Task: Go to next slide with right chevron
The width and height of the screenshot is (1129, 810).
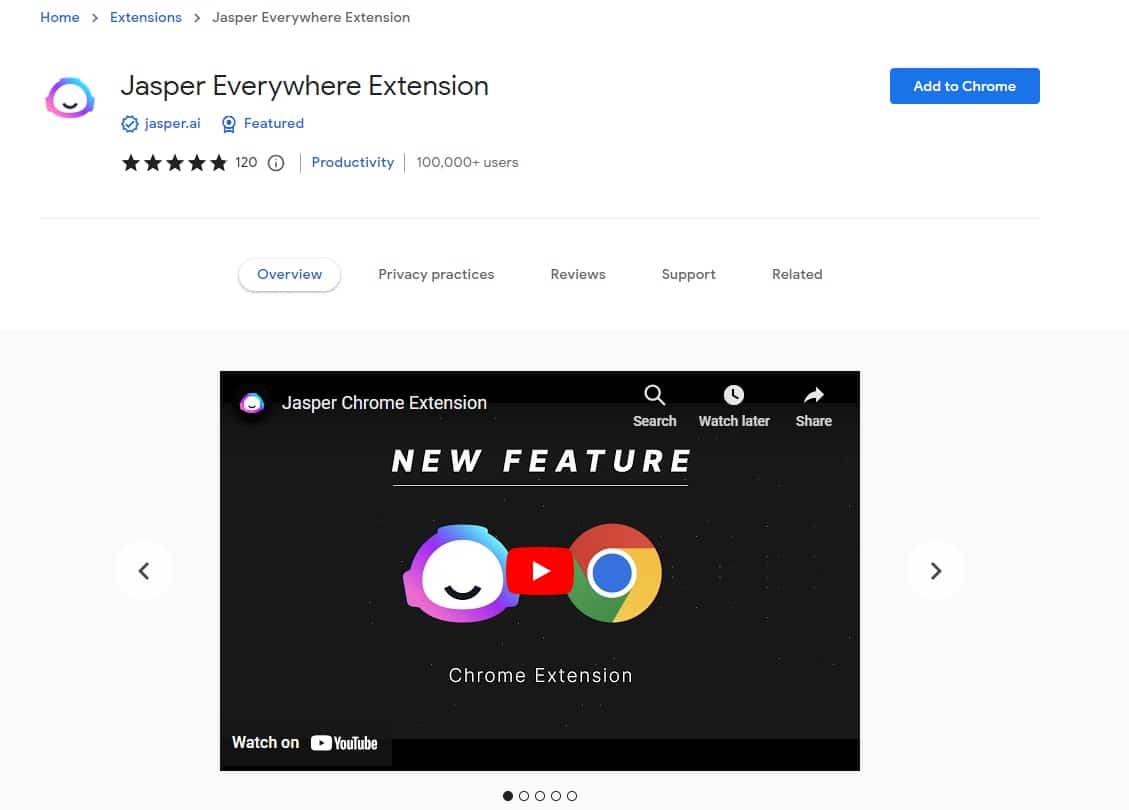Action: coord(935,571)
